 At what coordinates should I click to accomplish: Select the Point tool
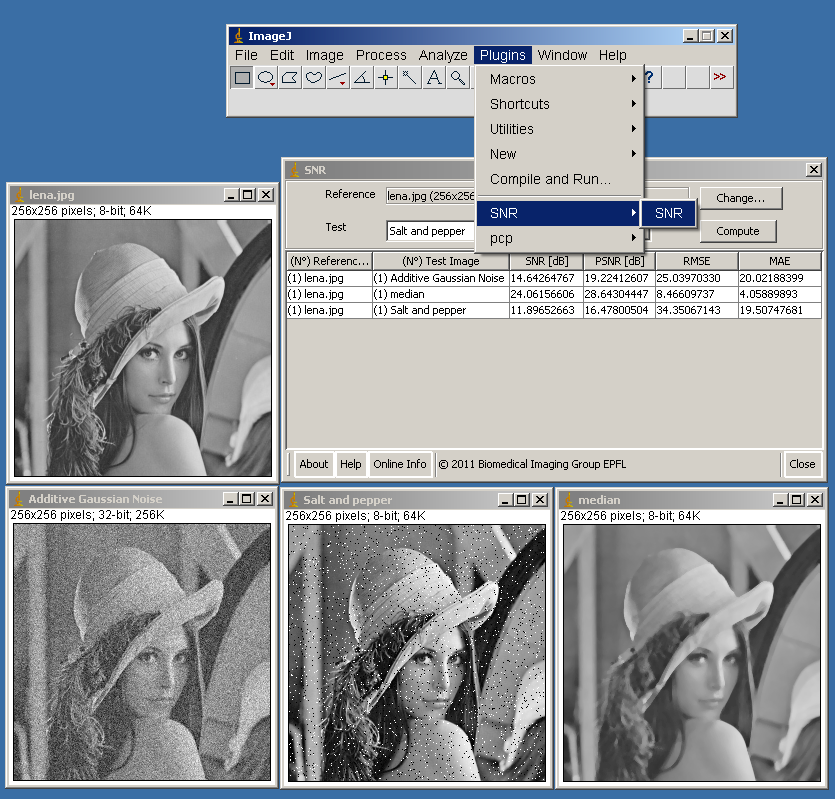pyautogui.click(x=386, y=78)
